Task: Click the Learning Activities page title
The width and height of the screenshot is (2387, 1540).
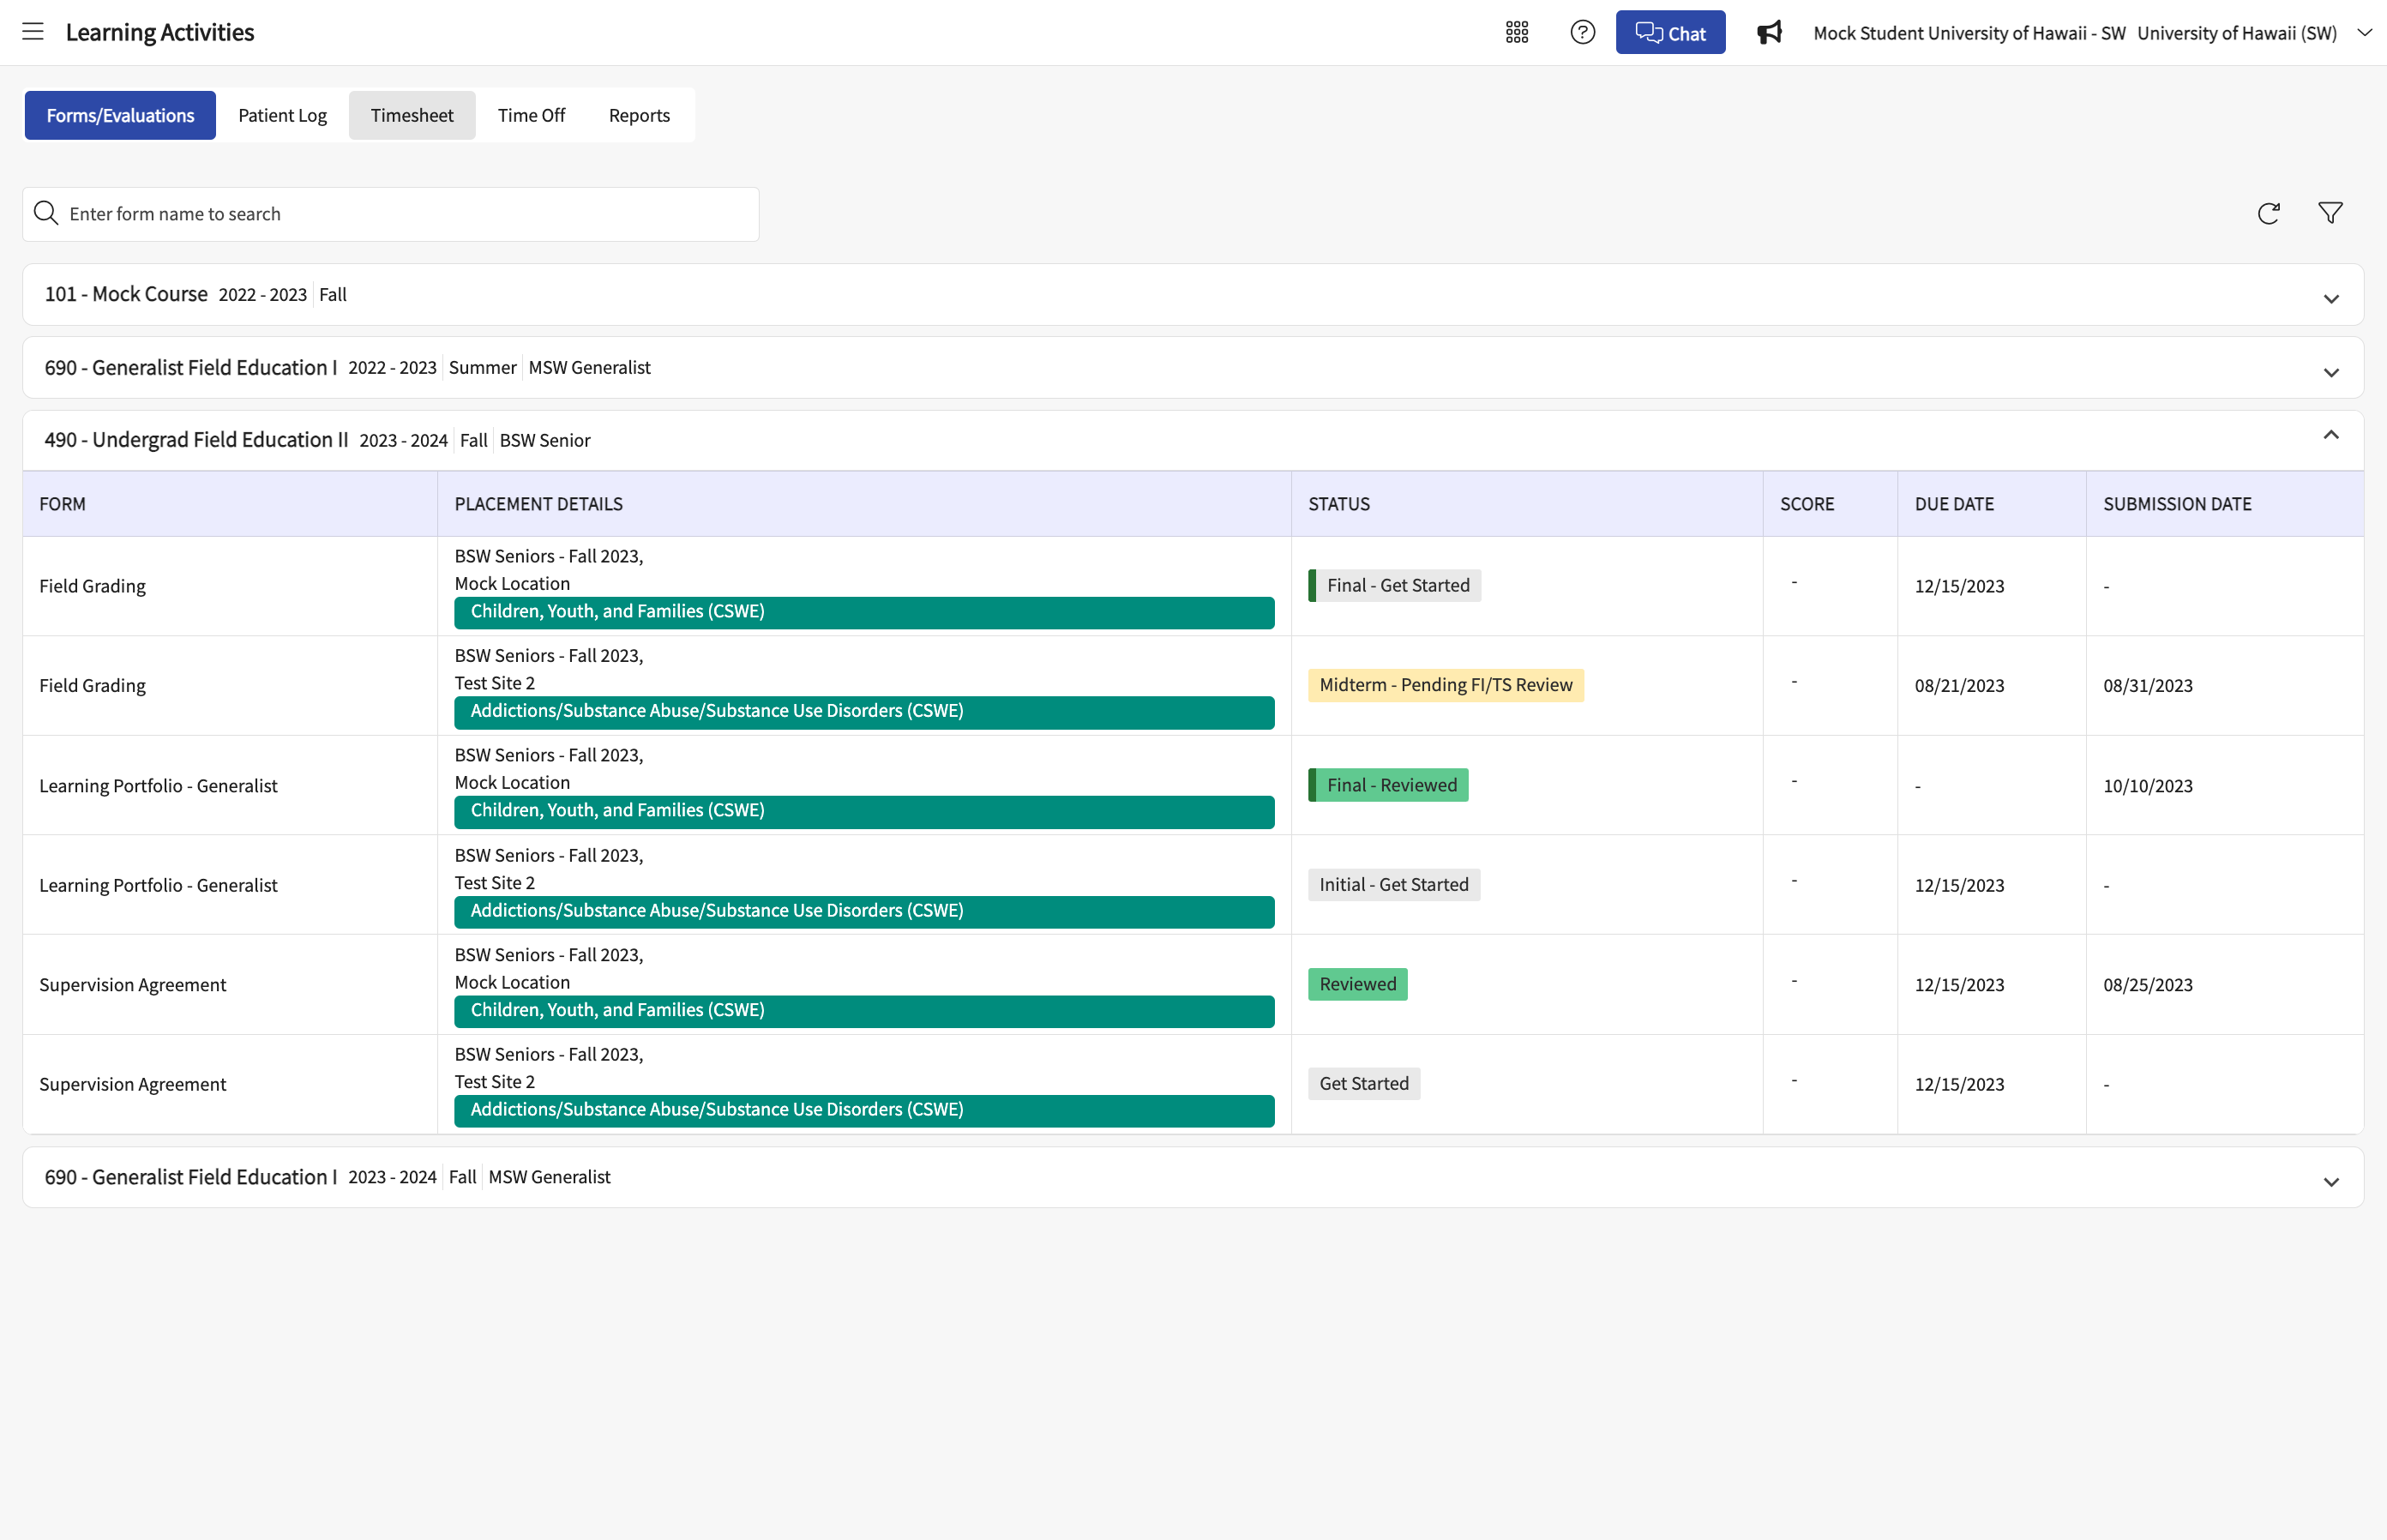Action: 160,32
